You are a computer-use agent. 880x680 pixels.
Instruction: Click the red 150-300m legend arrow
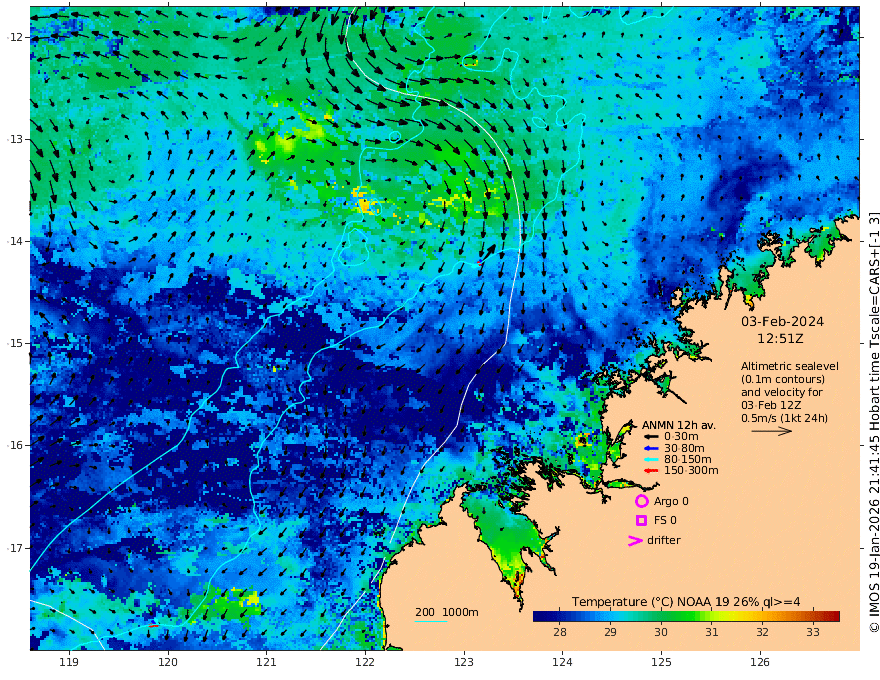pyautogui.click(x=650, y=471)
